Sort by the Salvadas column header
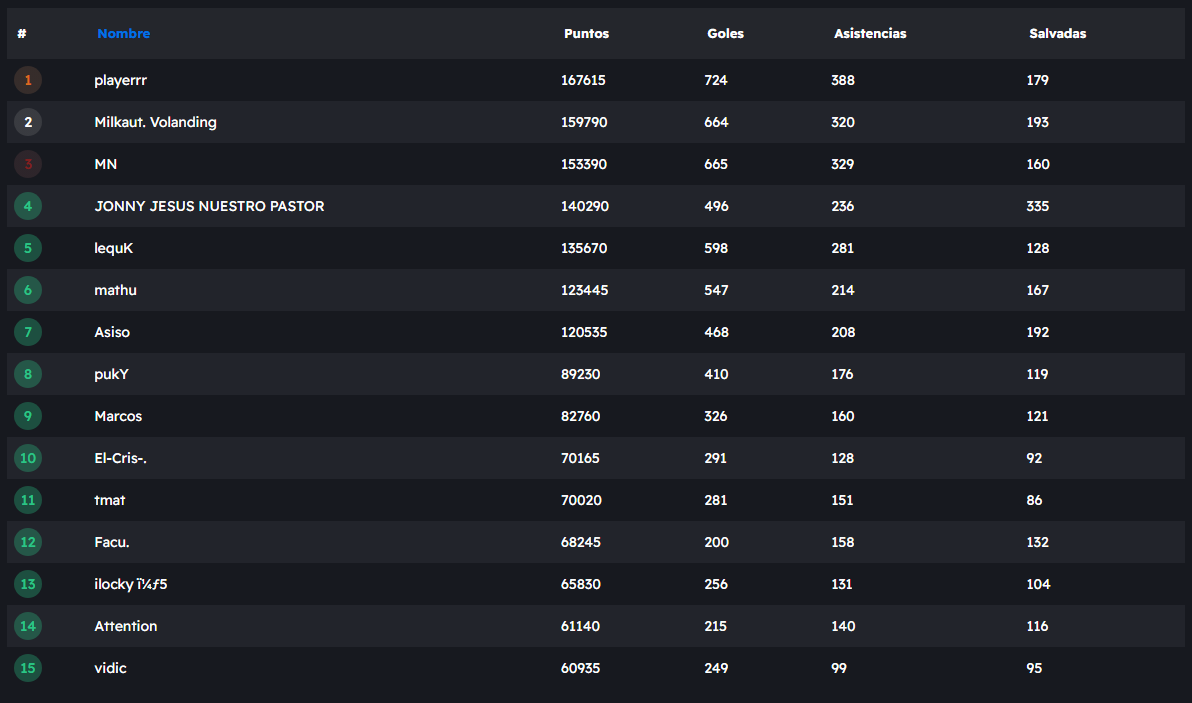The image size is (1192, 703). [x=1057, y=34]
